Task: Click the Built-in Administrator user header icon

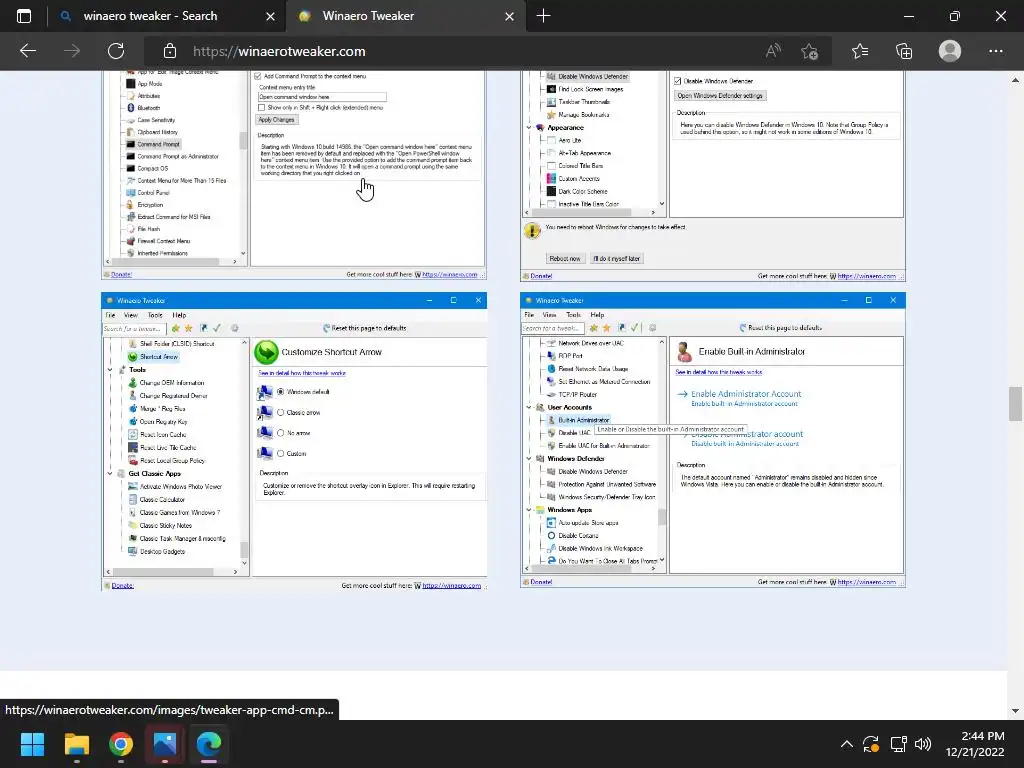Action: click(x=684, y=351)
